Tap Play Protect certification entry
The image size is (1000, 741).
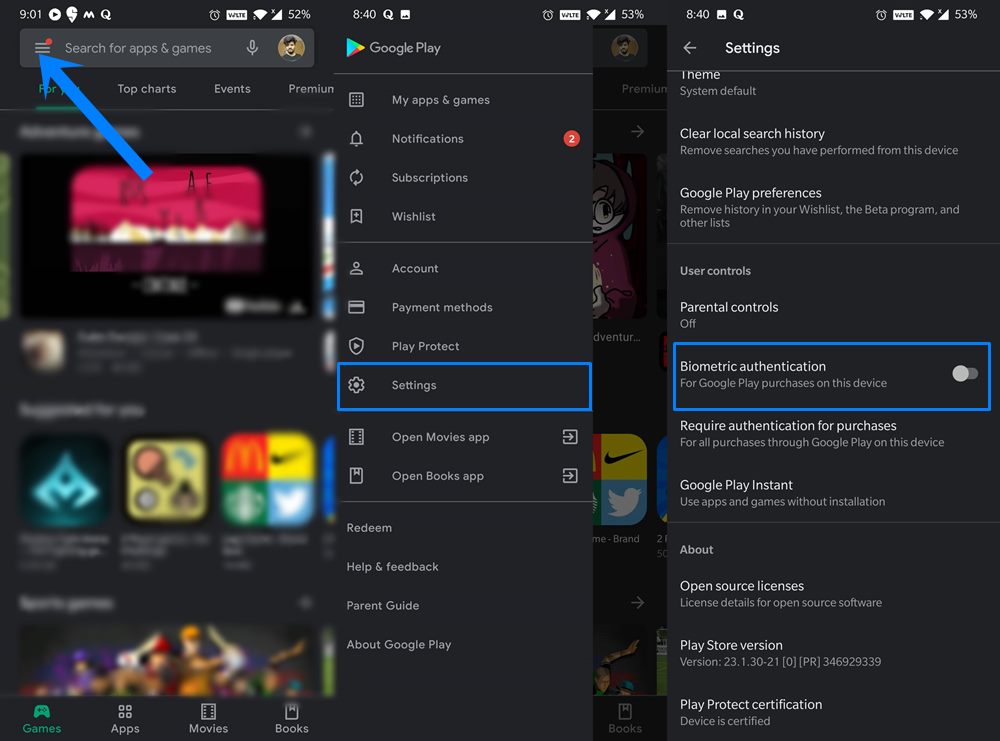pos(833,712)
